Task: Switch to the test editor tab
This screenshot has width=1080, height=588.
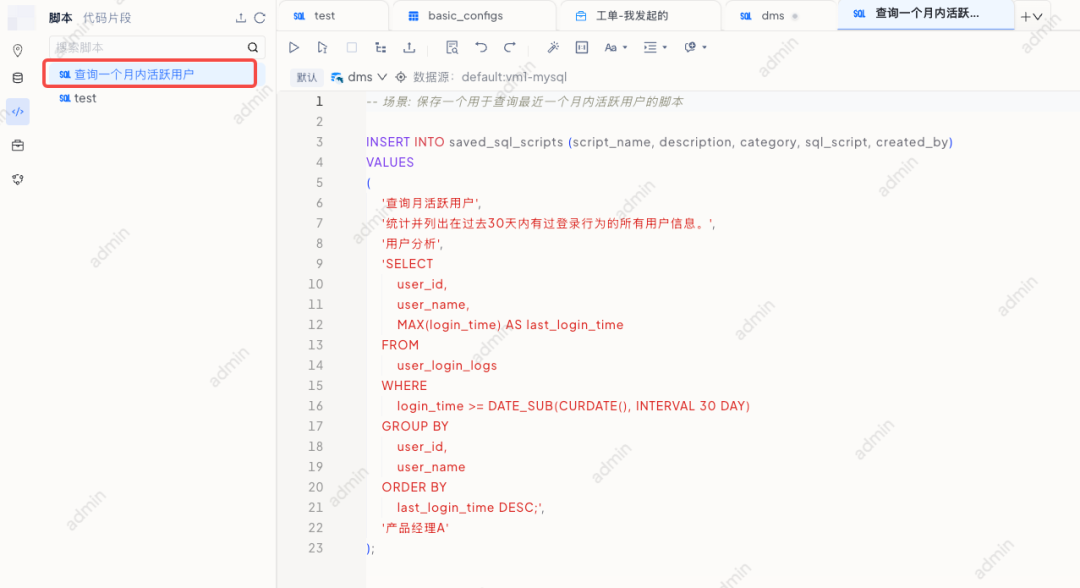Action: click(333, 15)
